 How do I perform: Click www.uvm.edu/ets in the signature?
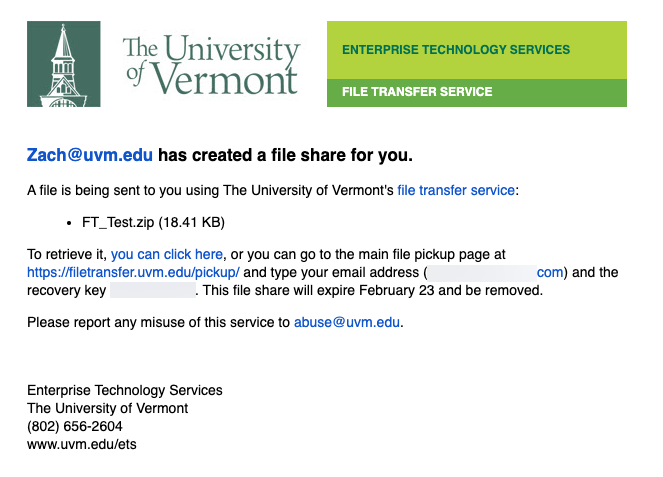coord(82,444)
